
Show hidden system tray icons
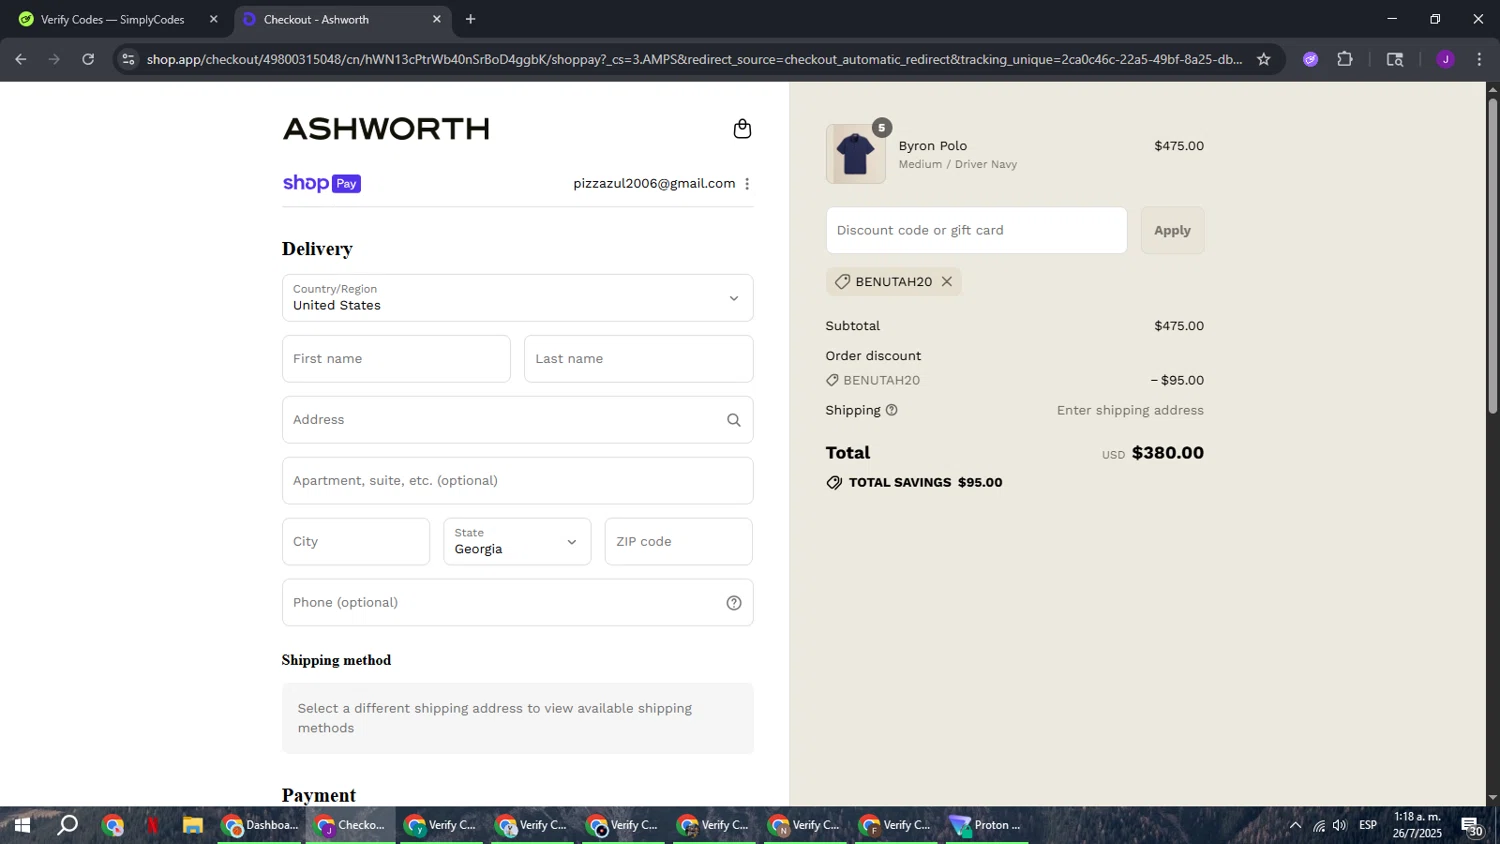click(x=1295, y=826)
